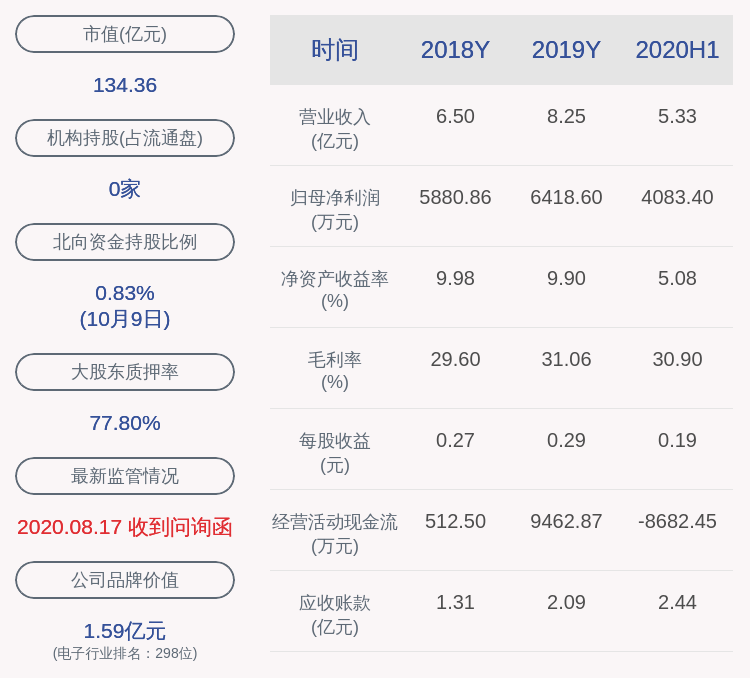
Task: Select the 1.59亿元 brand value
Action: tap(125, 631)
